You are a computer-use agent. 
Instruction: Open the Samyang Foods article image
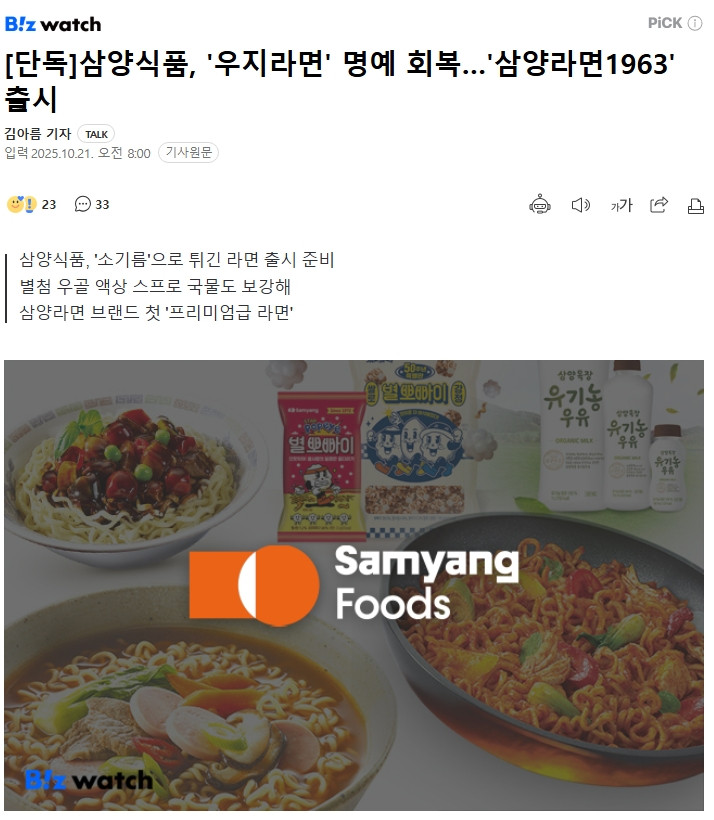click(x=354, y=585)
